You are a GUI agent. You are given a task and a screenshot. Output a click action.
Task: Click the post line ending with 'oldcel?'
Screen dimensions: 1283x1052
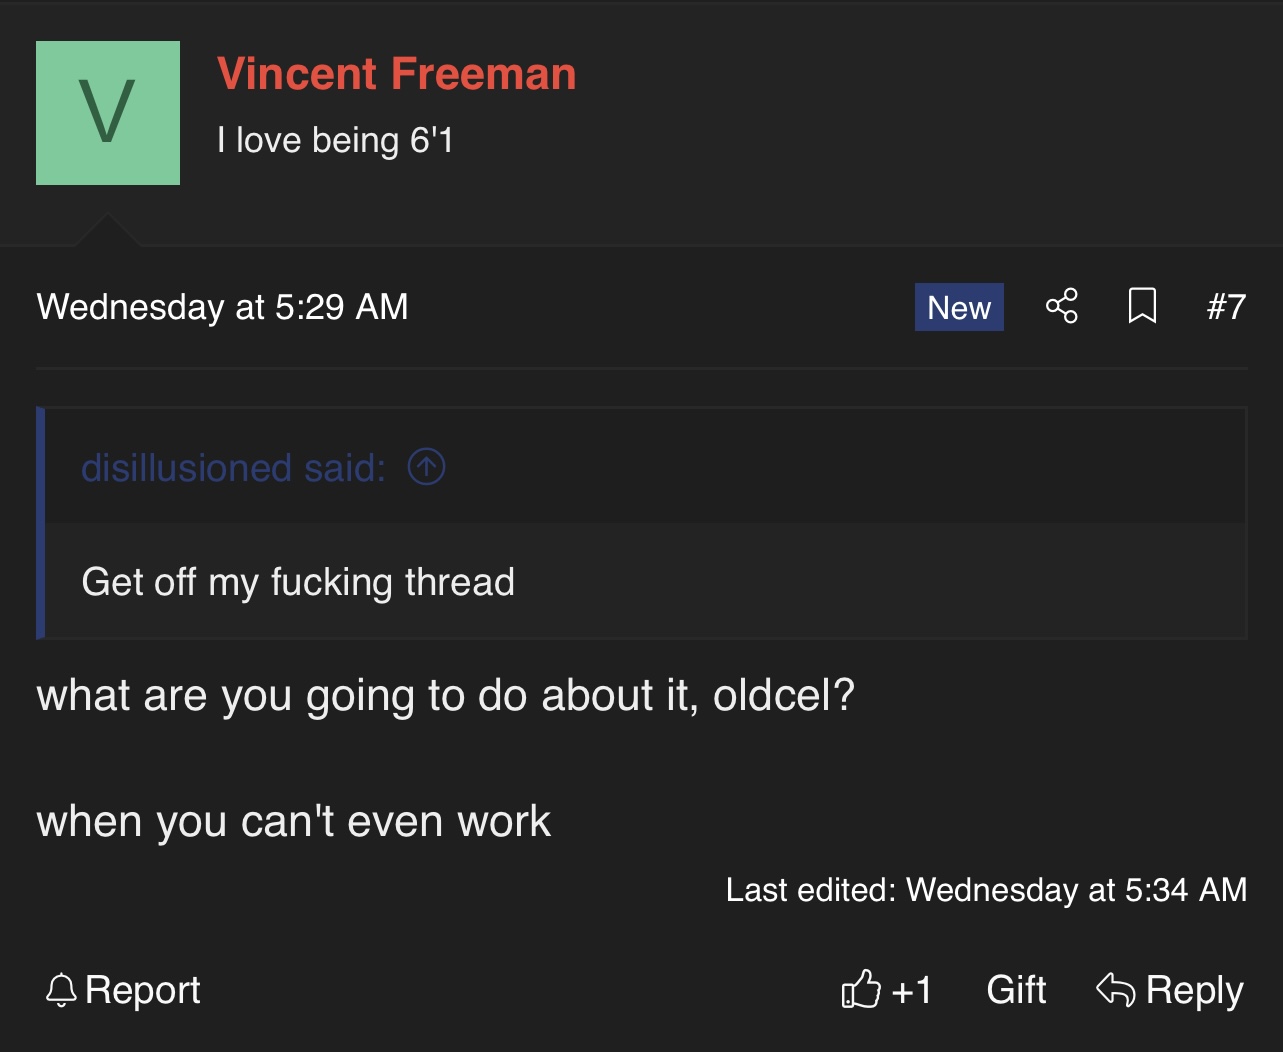tap(446, 696)
